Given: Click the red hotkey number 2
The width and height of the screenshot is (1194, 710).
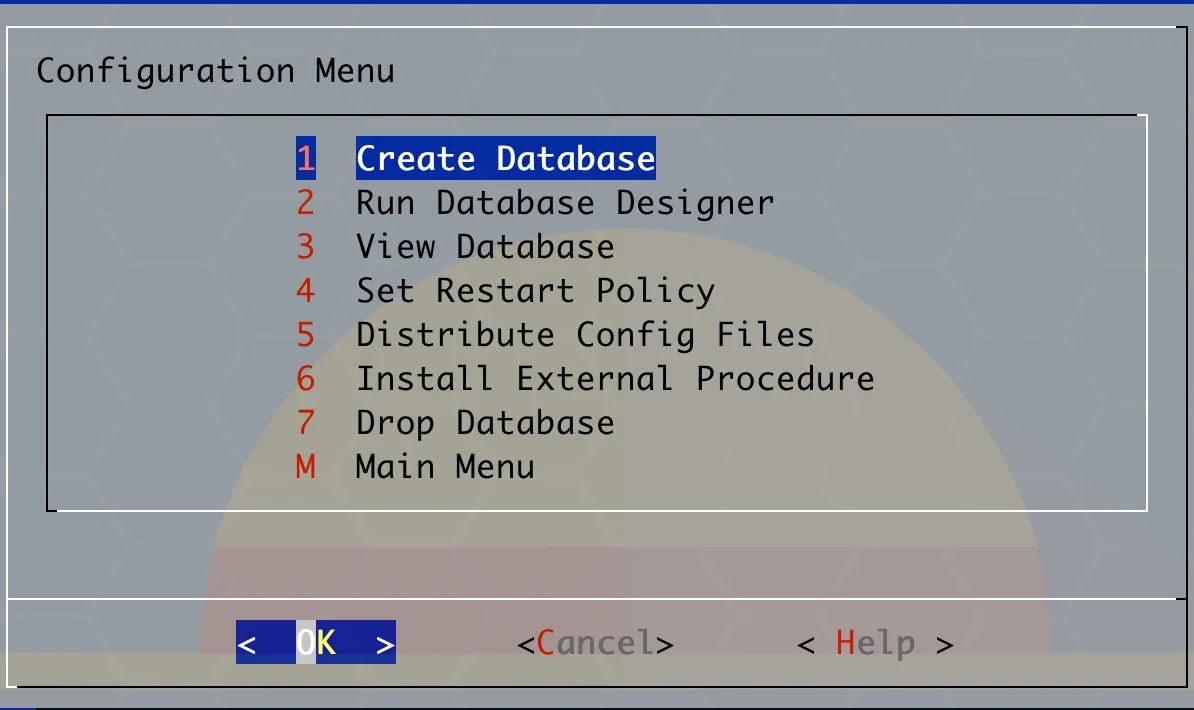Looking at the screenshot, I should click(305, 203).
